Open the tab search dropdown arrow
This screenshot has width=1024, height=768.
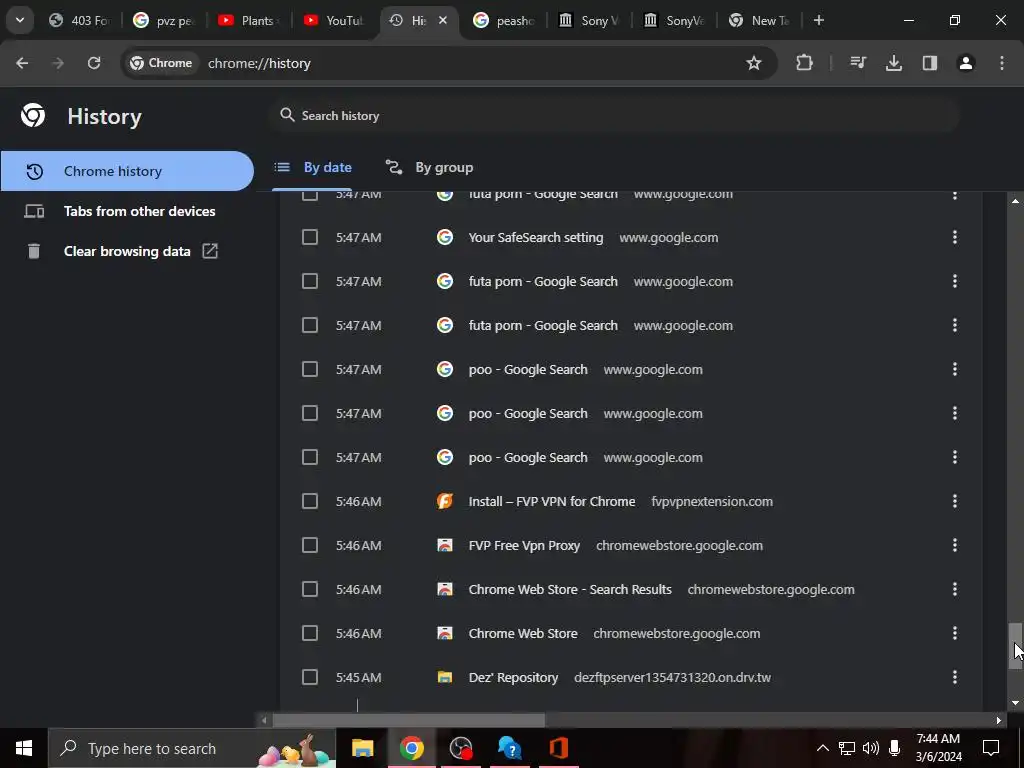(20, 20)
